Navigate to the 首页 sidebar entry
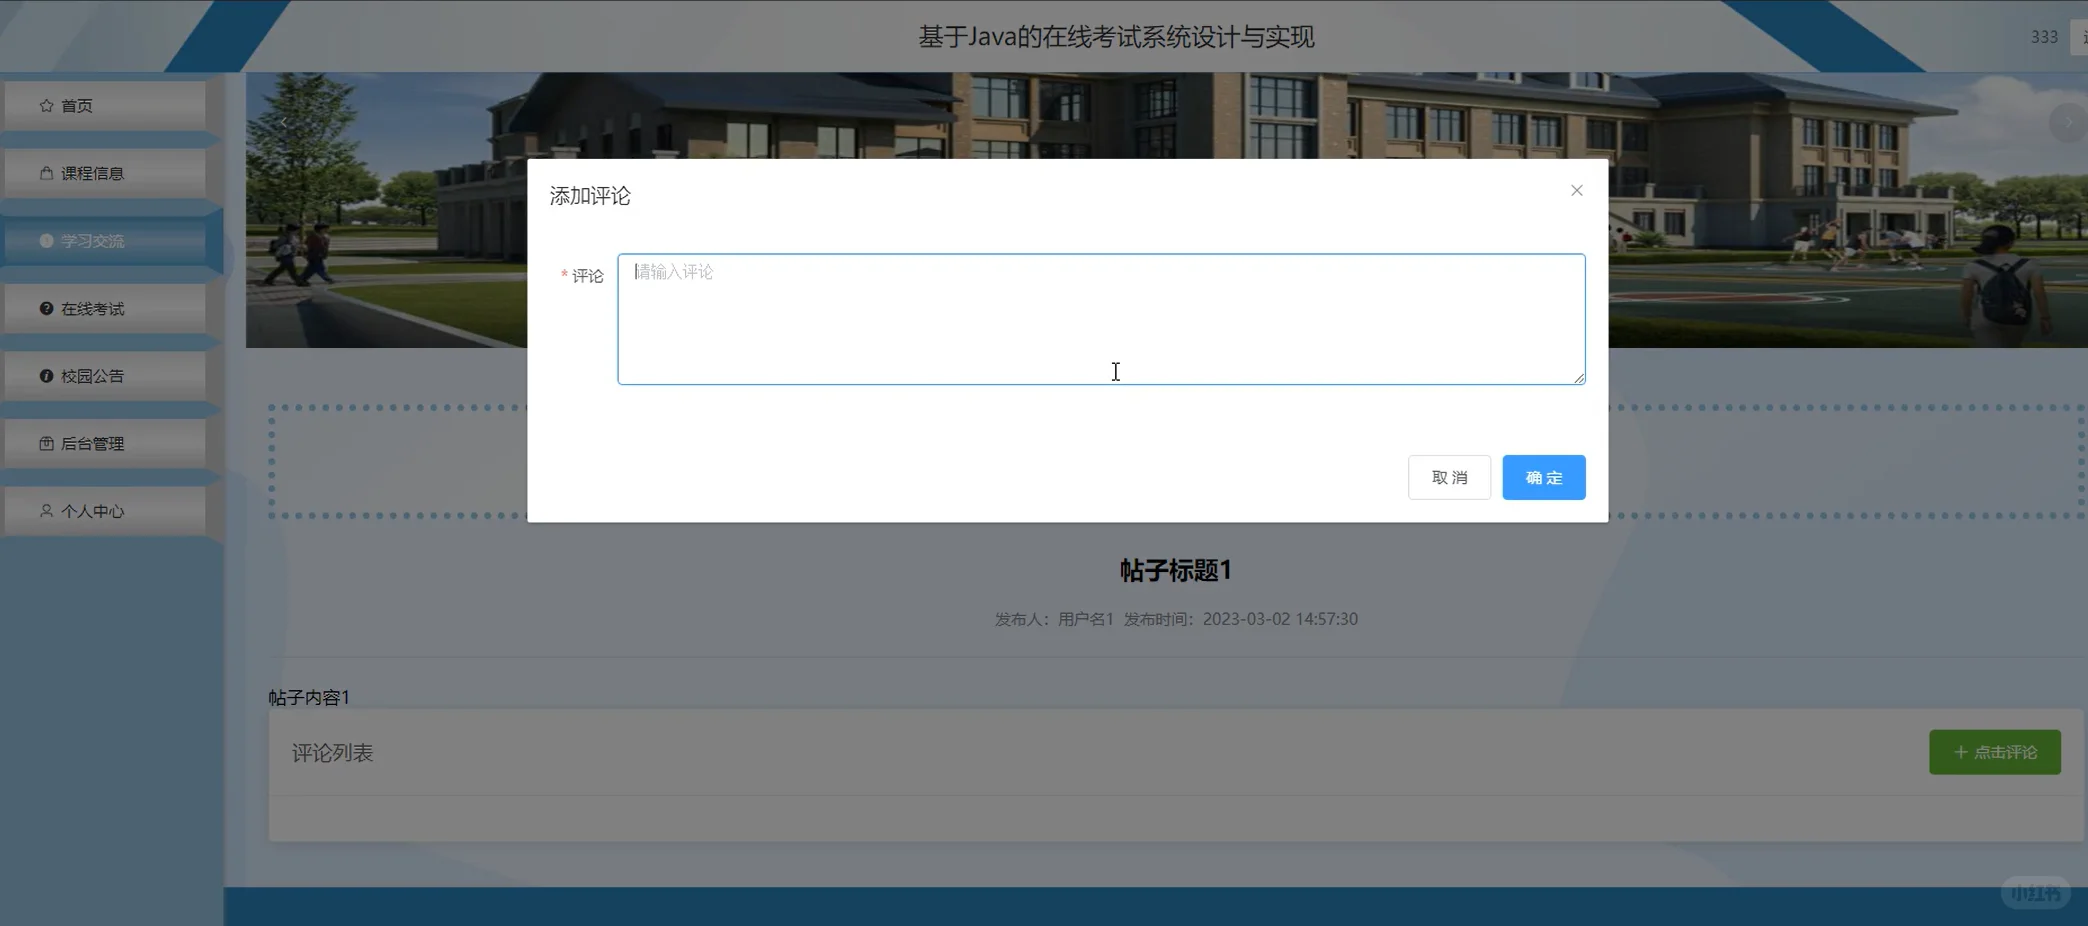Screen dimensions: 2088x926 pyautogui.click(x=78, y=104)
